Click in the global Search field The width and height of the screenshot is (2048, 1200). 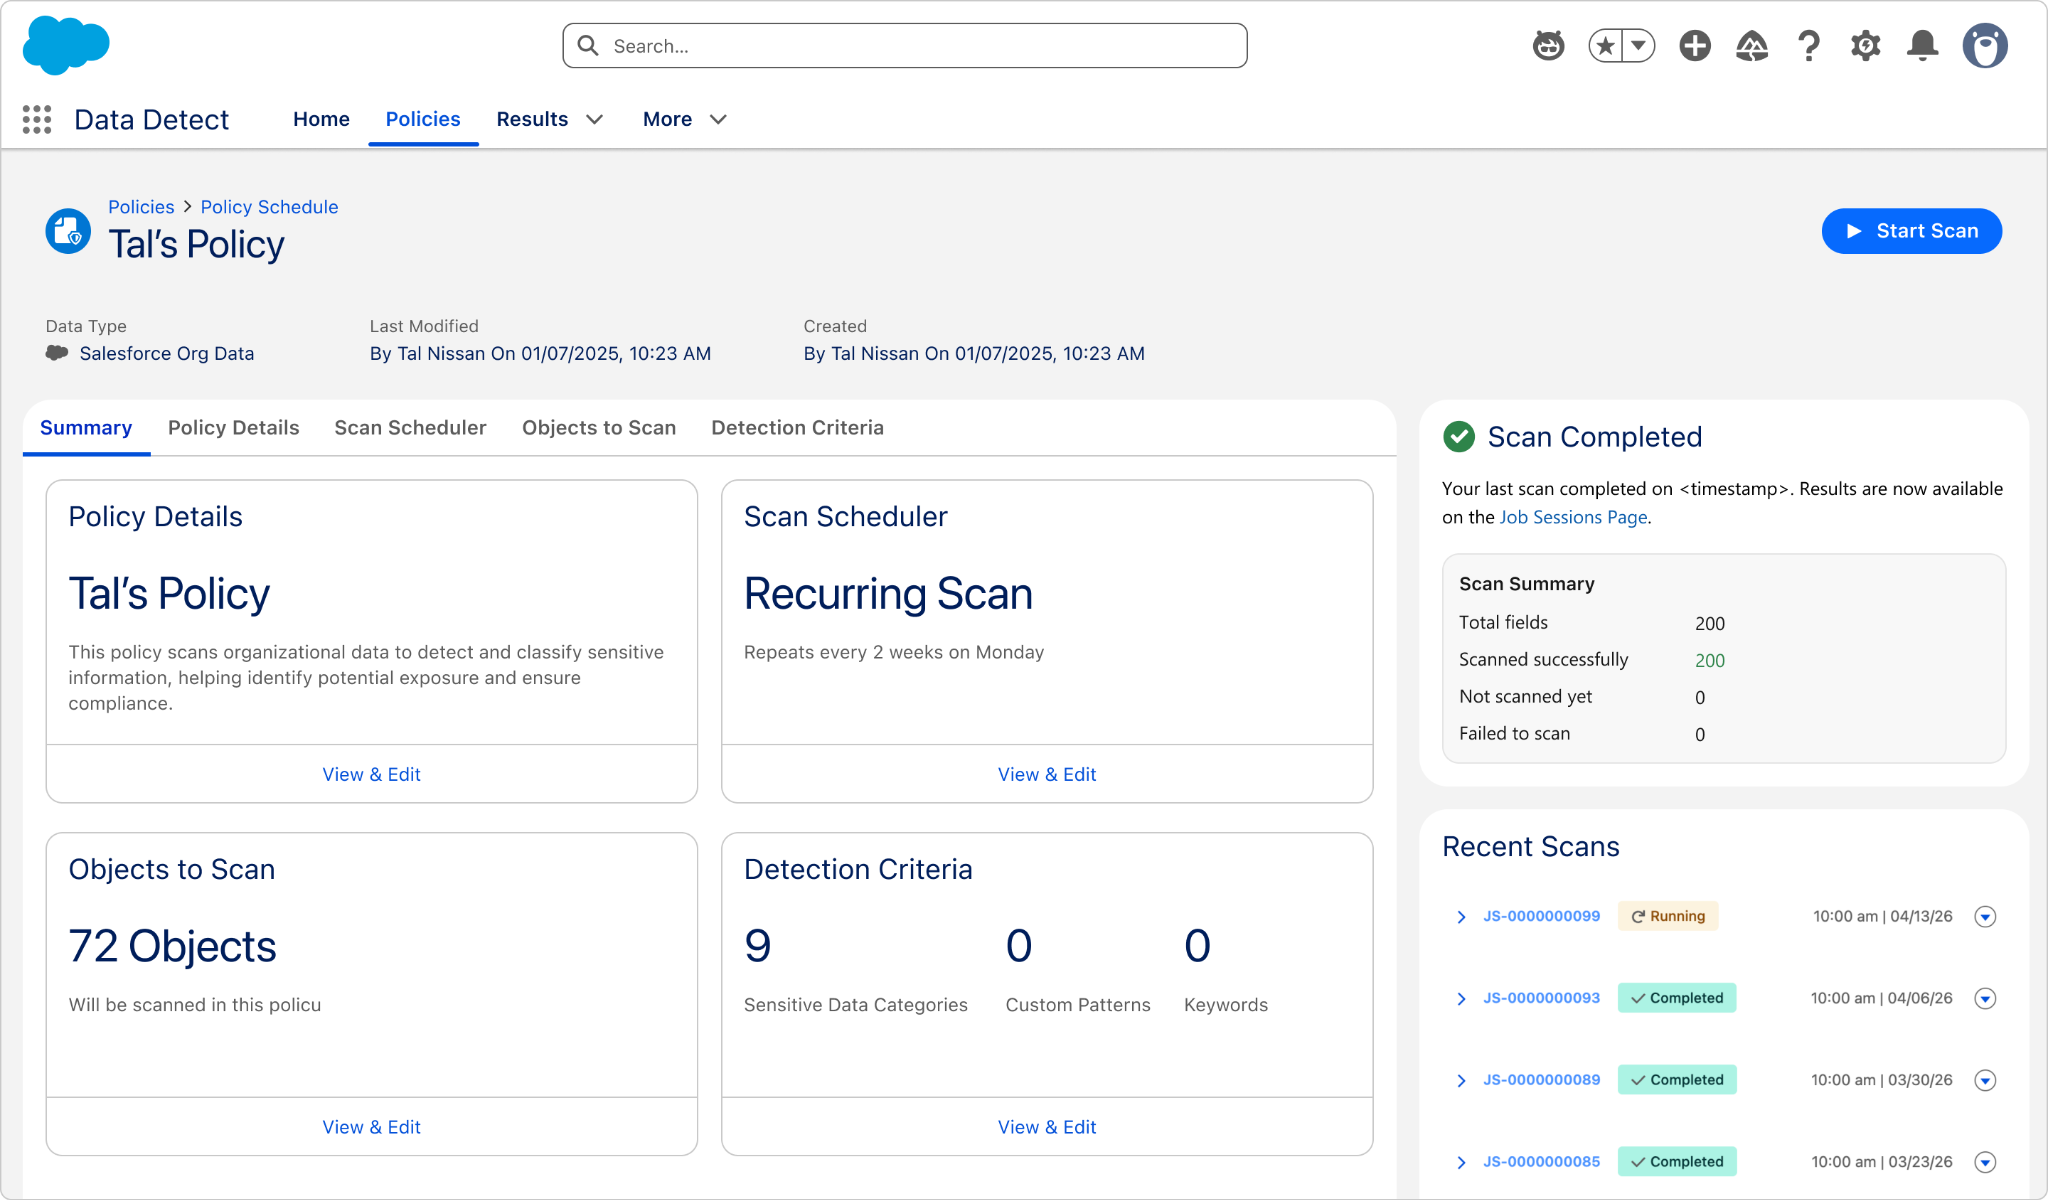pyautogui.click(x=905, y=46)
